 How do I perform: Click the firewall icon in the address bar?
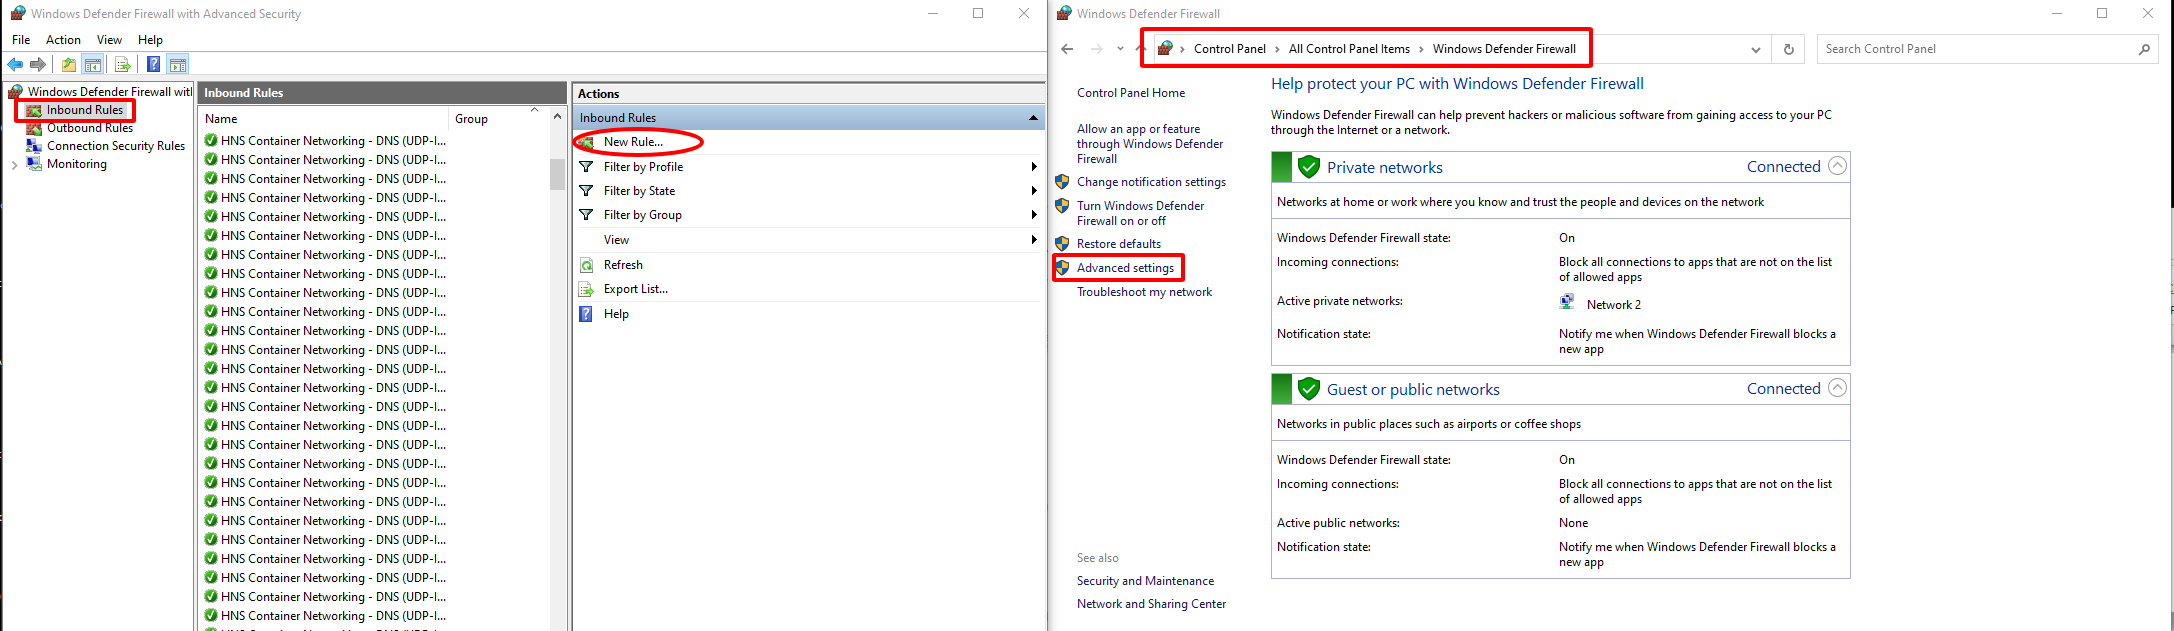coord(1164,48)
